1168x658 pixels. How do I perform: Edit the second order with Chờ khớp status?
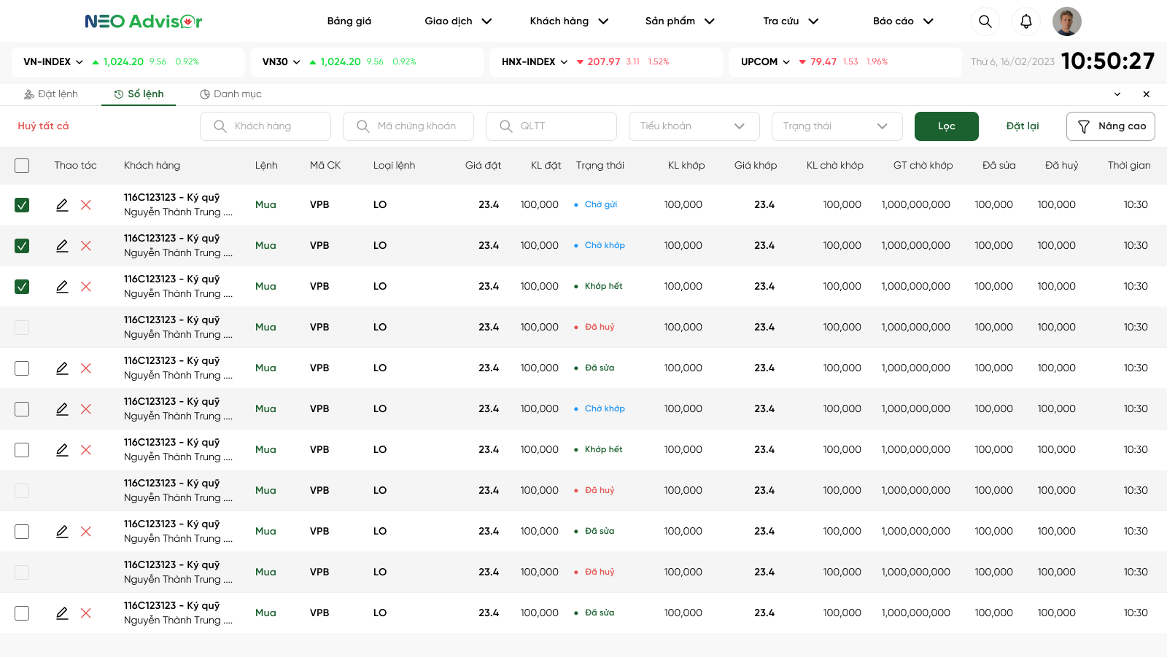coord(62,246)
